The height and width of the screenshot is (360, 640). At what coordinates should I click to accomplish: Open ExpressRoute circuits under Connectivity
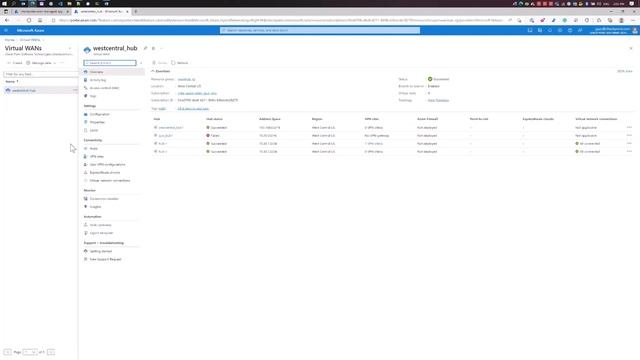(105, 172)
